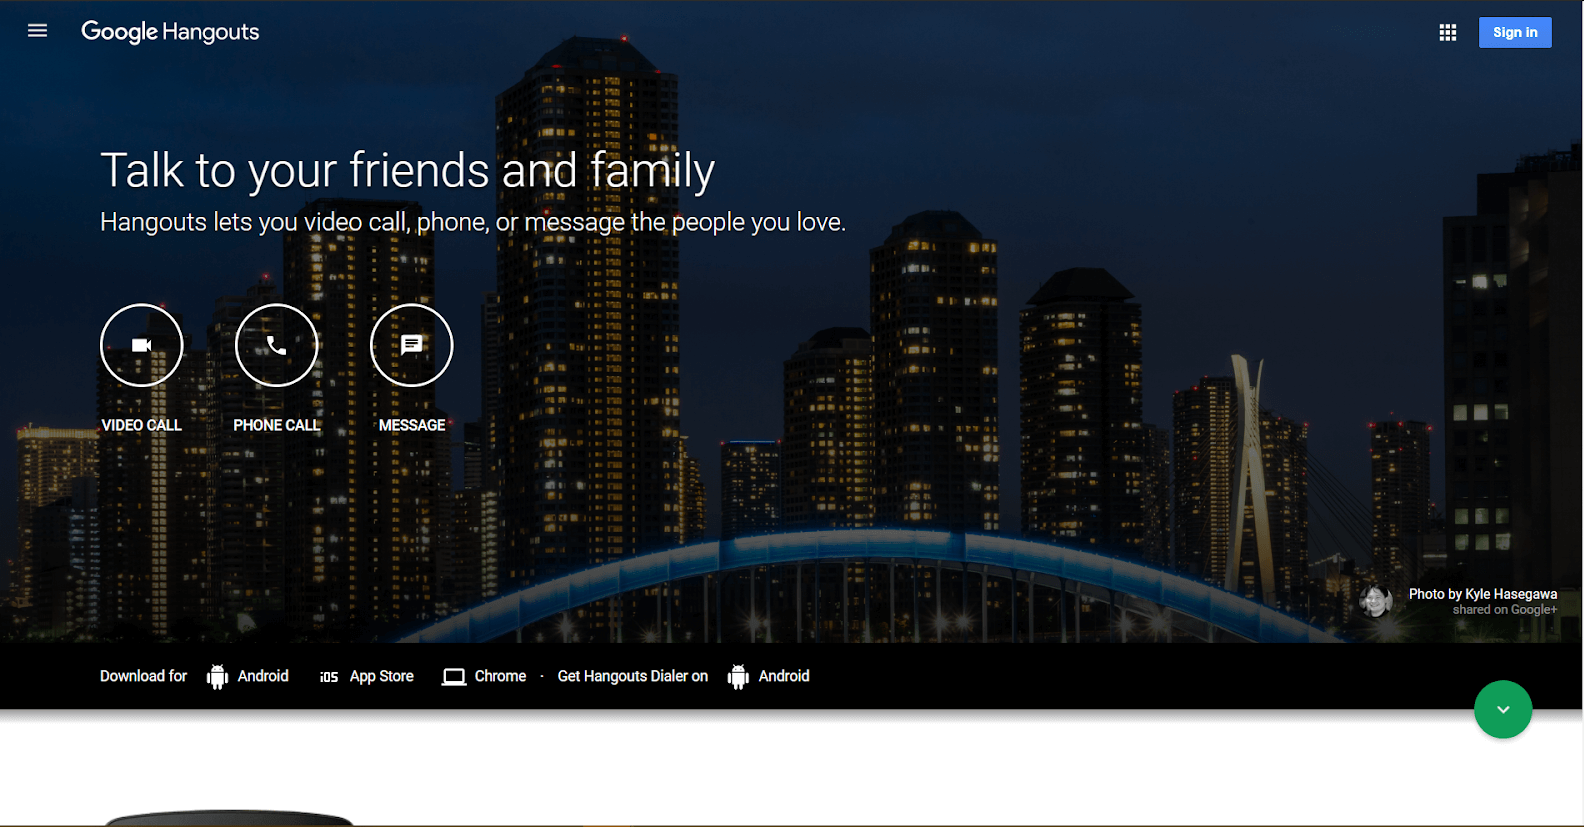Start a video call via the camera icon
The height and width of the screenshot is (827, 1584).
click(142, 345)
